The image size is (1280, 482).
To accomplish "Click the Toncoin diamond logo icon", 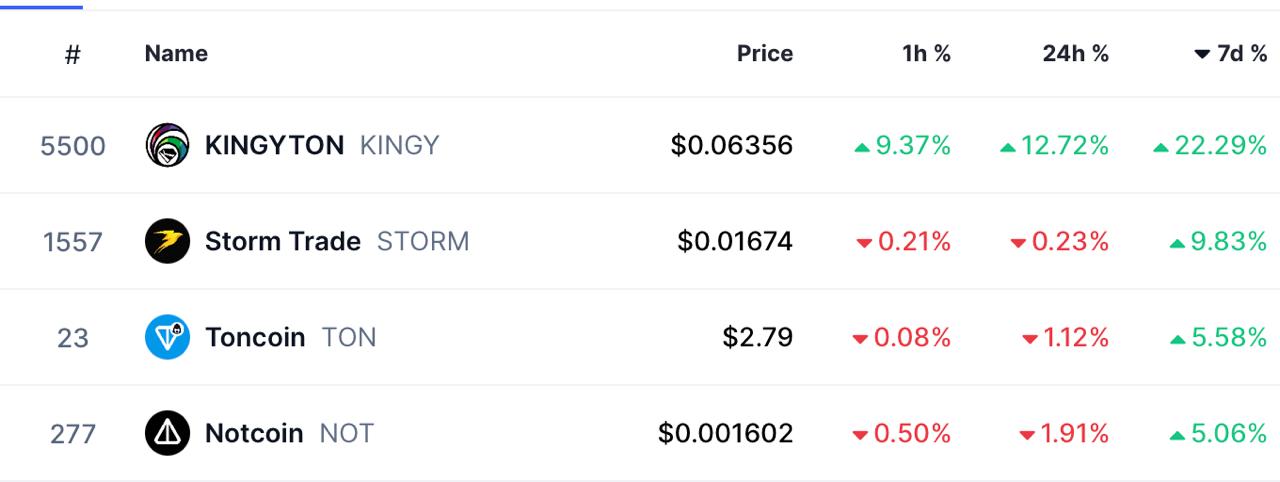I will [x=167, y=337].
